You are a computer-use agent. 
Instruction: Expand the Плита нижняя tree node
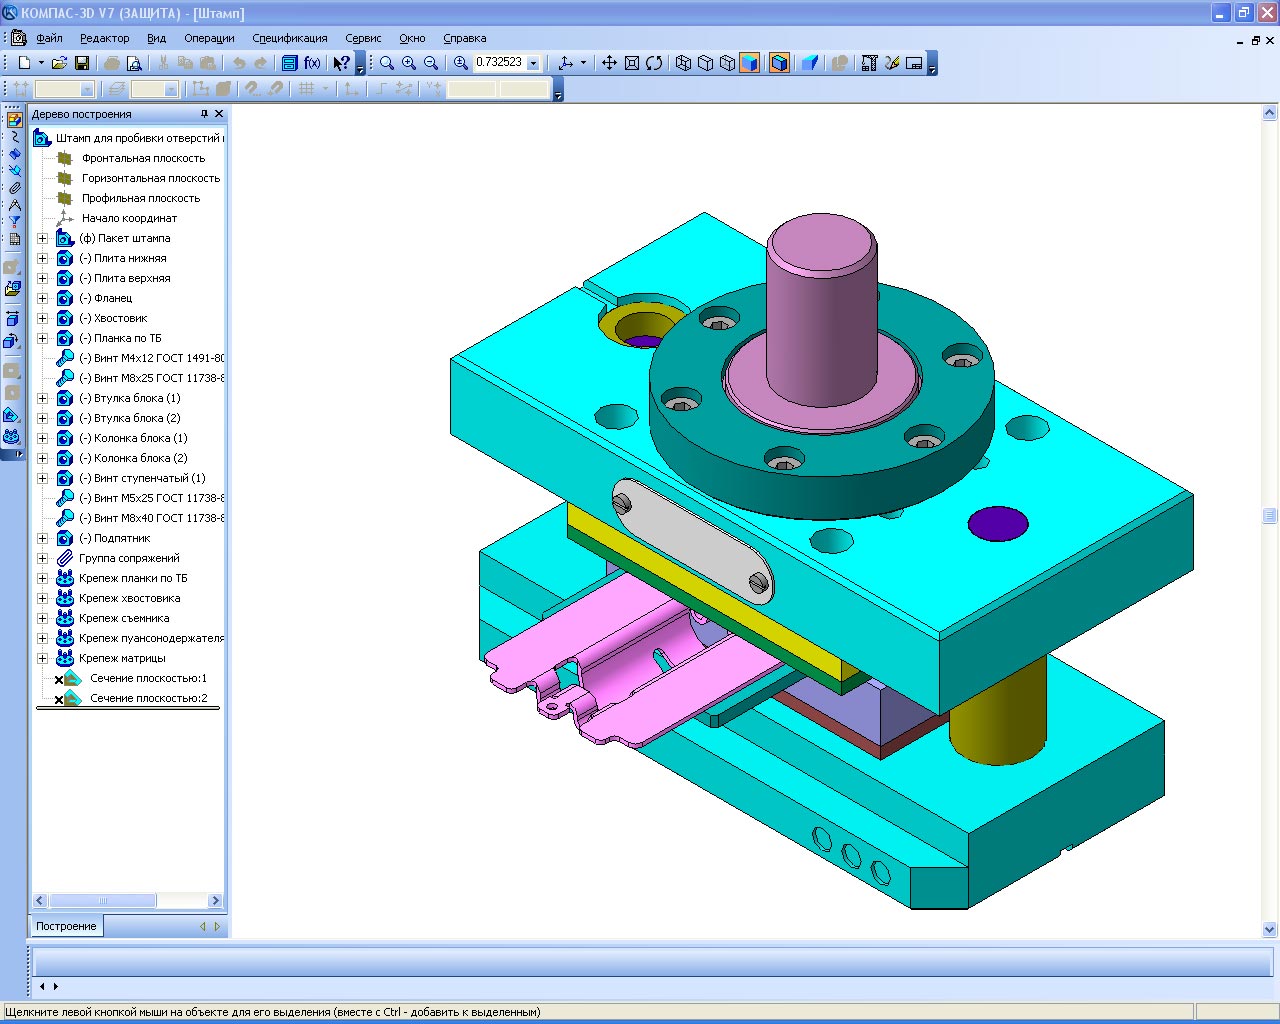click(x=42, y=258)
